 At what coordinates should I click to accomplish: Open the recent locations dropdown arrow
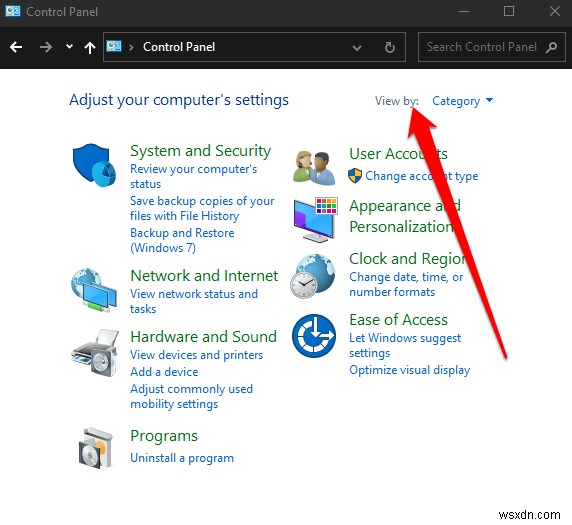click(x=69, y=47)
